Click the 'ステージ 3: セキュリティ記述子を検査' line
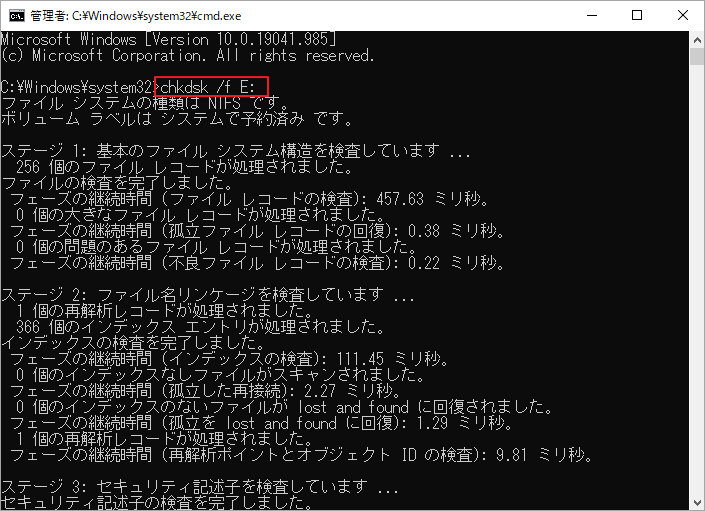 coord(200,488)
